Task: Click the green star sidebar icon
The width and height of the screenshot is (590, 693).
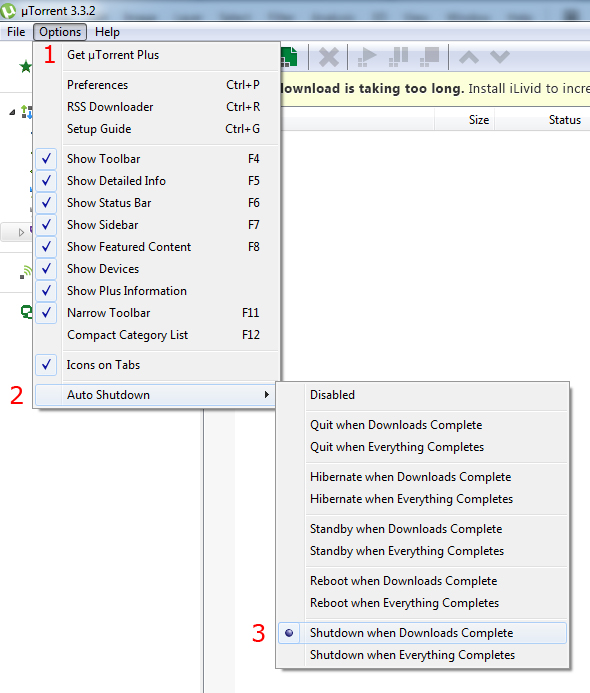Action: (26, 67)
